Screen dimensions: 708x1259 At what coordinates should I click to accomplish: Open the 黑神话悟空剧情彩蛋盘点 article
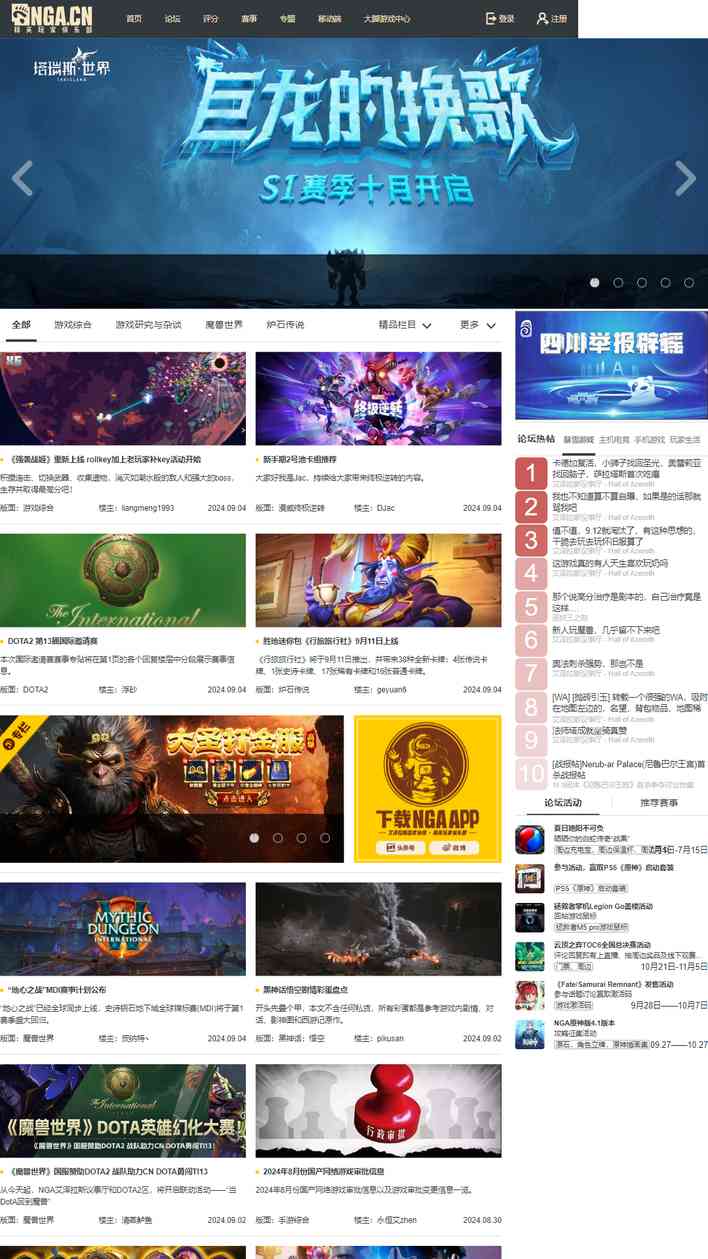(308, 990)
